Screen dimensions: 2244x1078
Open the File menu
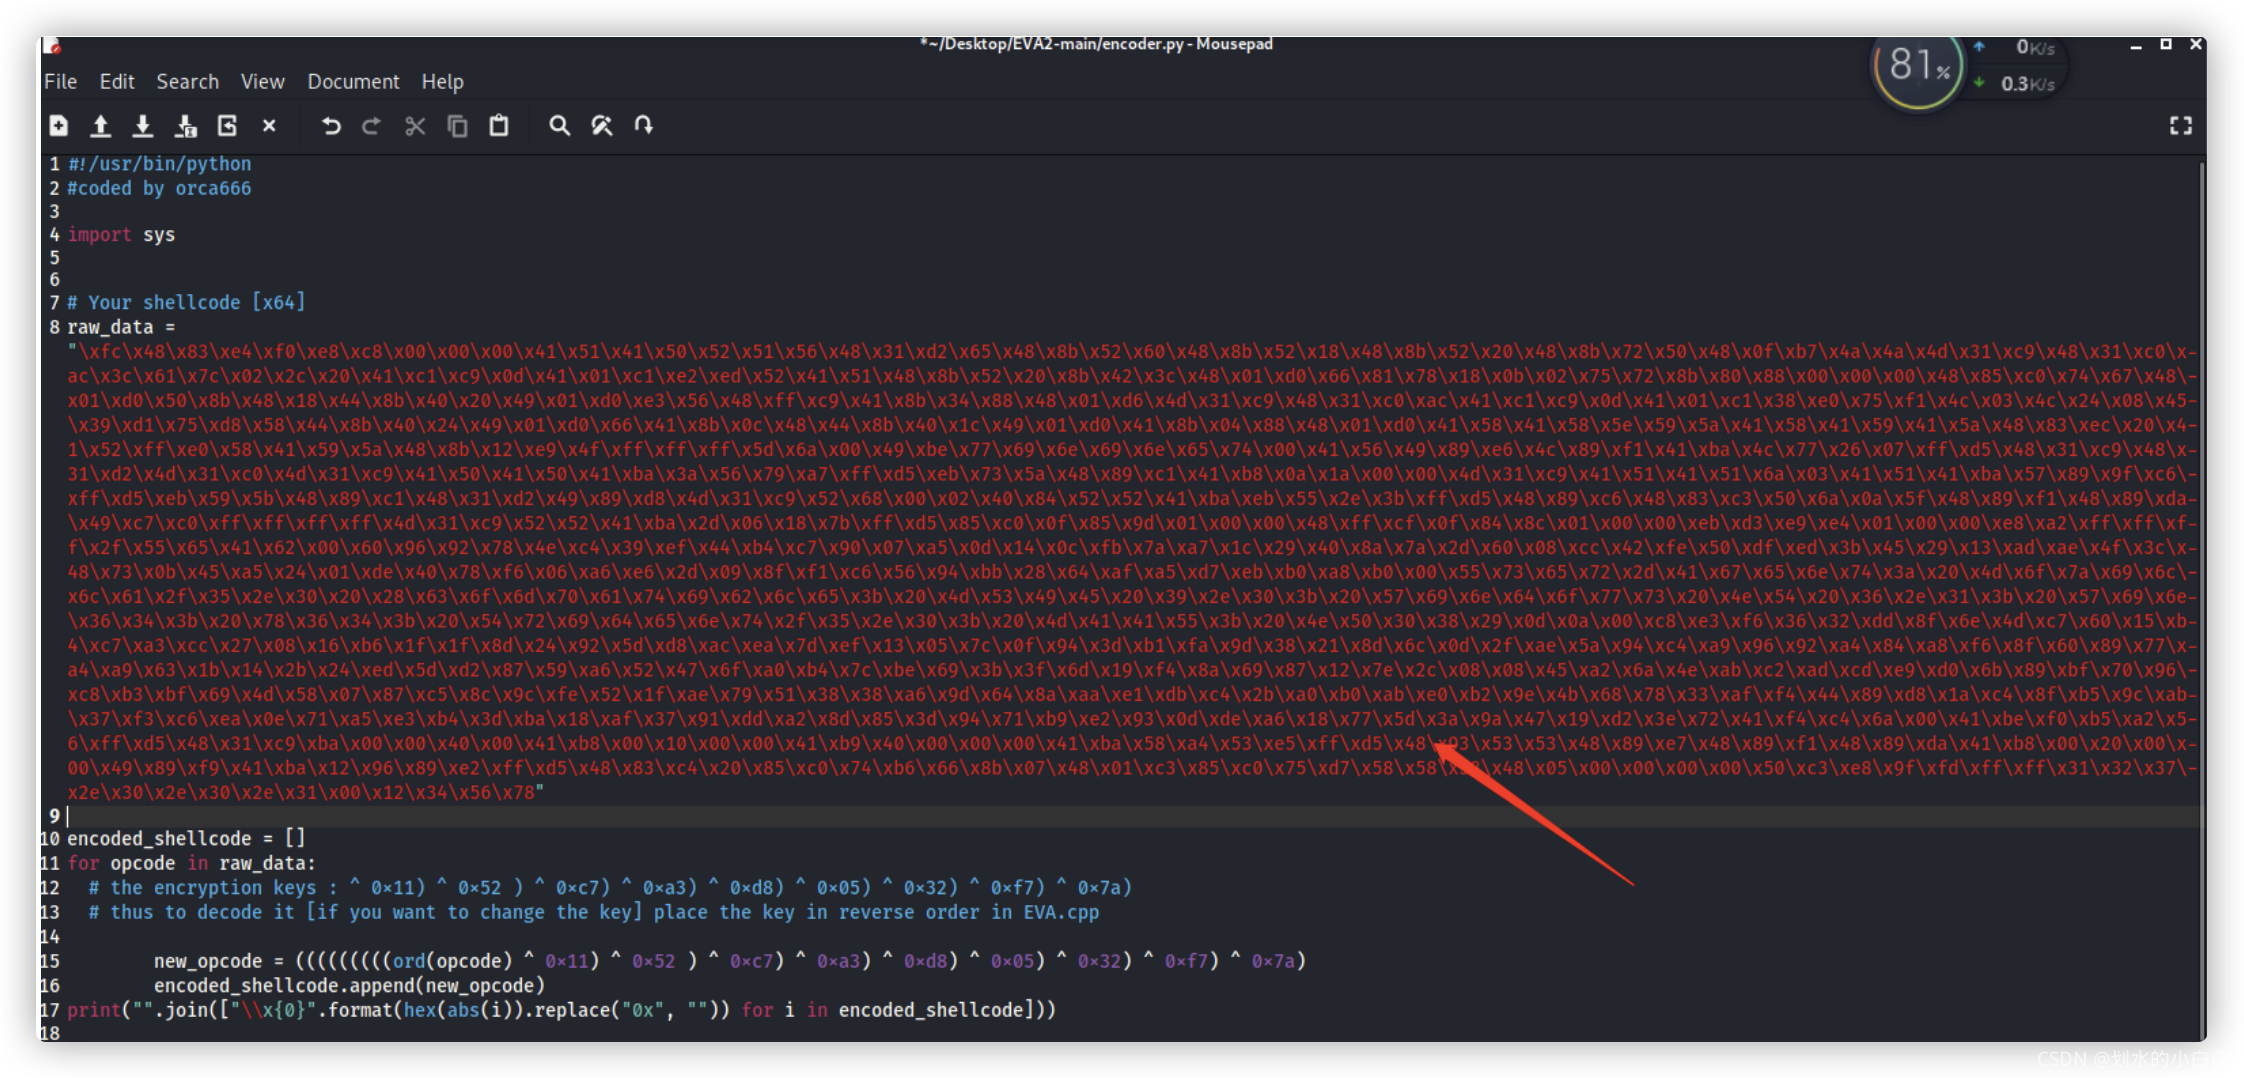[x=60, y=81]
